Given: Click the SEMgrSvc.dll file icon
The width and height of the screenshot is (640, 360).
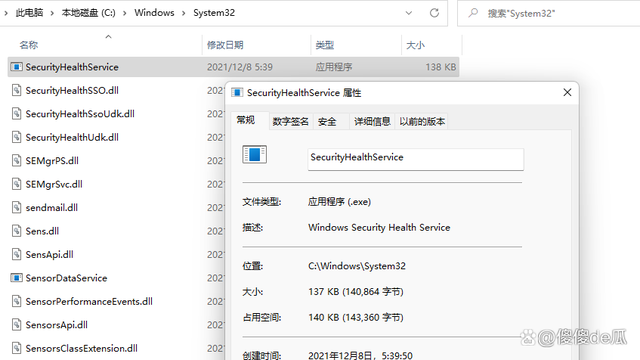Looking at the screenshot, I should pyautogui.click(x=16, y=184).
